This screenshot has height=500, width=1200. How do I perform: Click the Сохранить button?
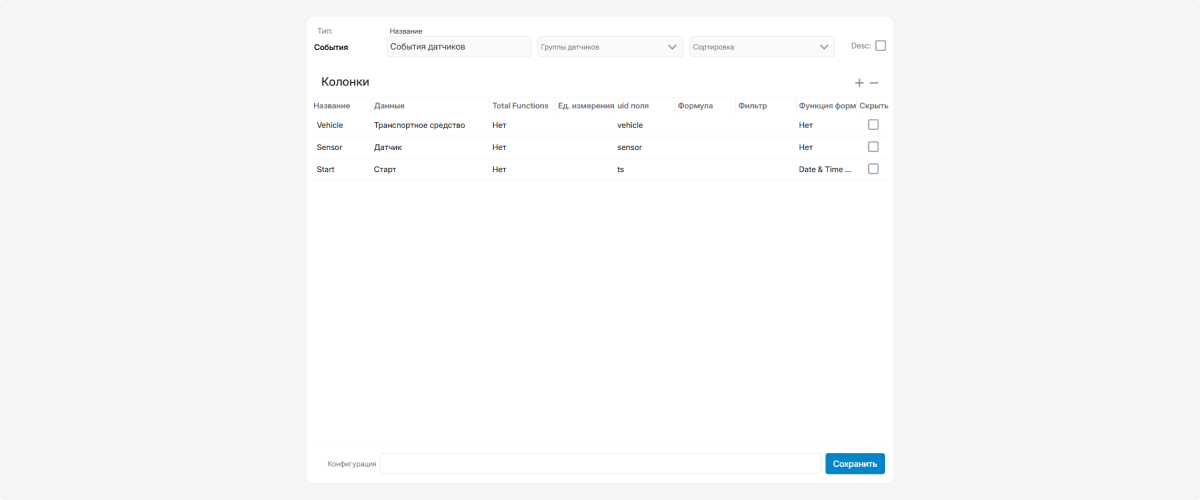(x=855, y=464)
